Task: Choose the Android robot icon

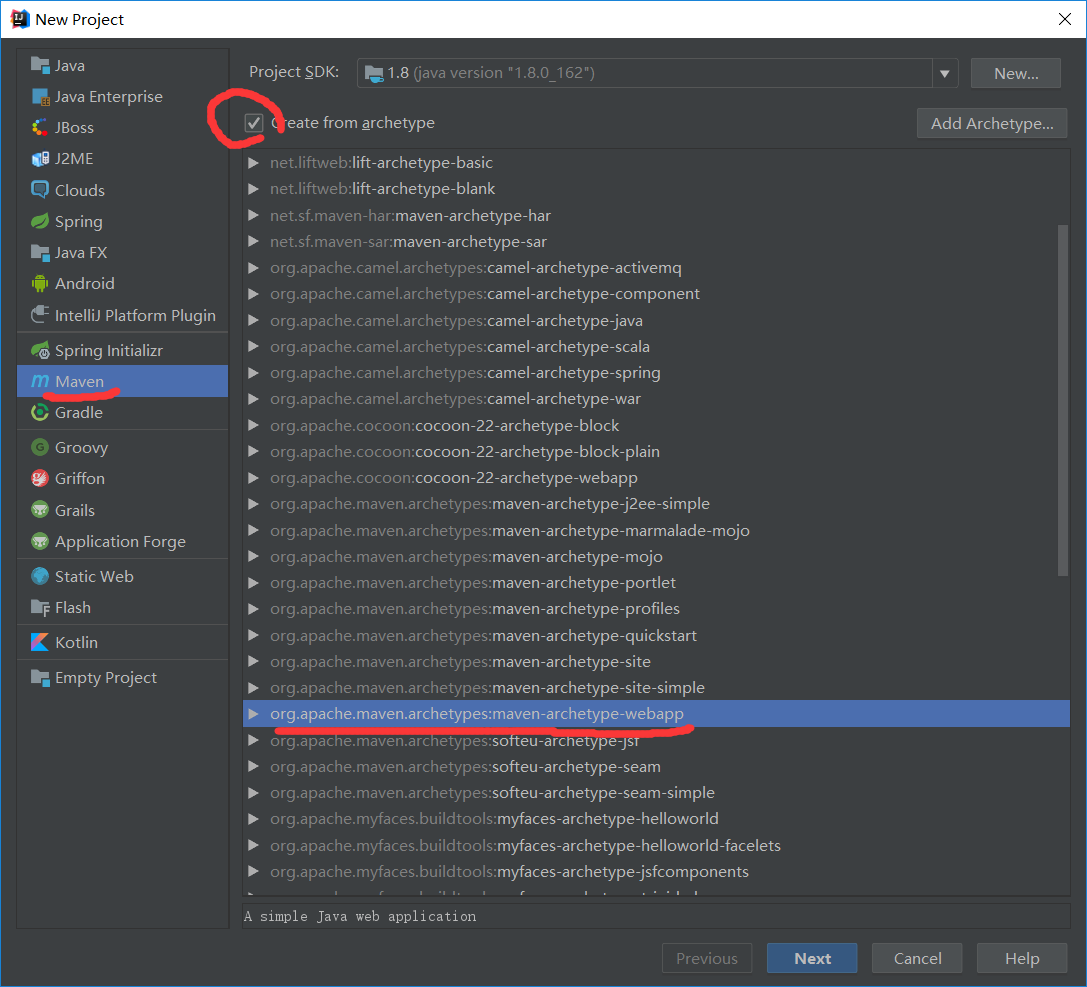Action: [x=40, y=283]
